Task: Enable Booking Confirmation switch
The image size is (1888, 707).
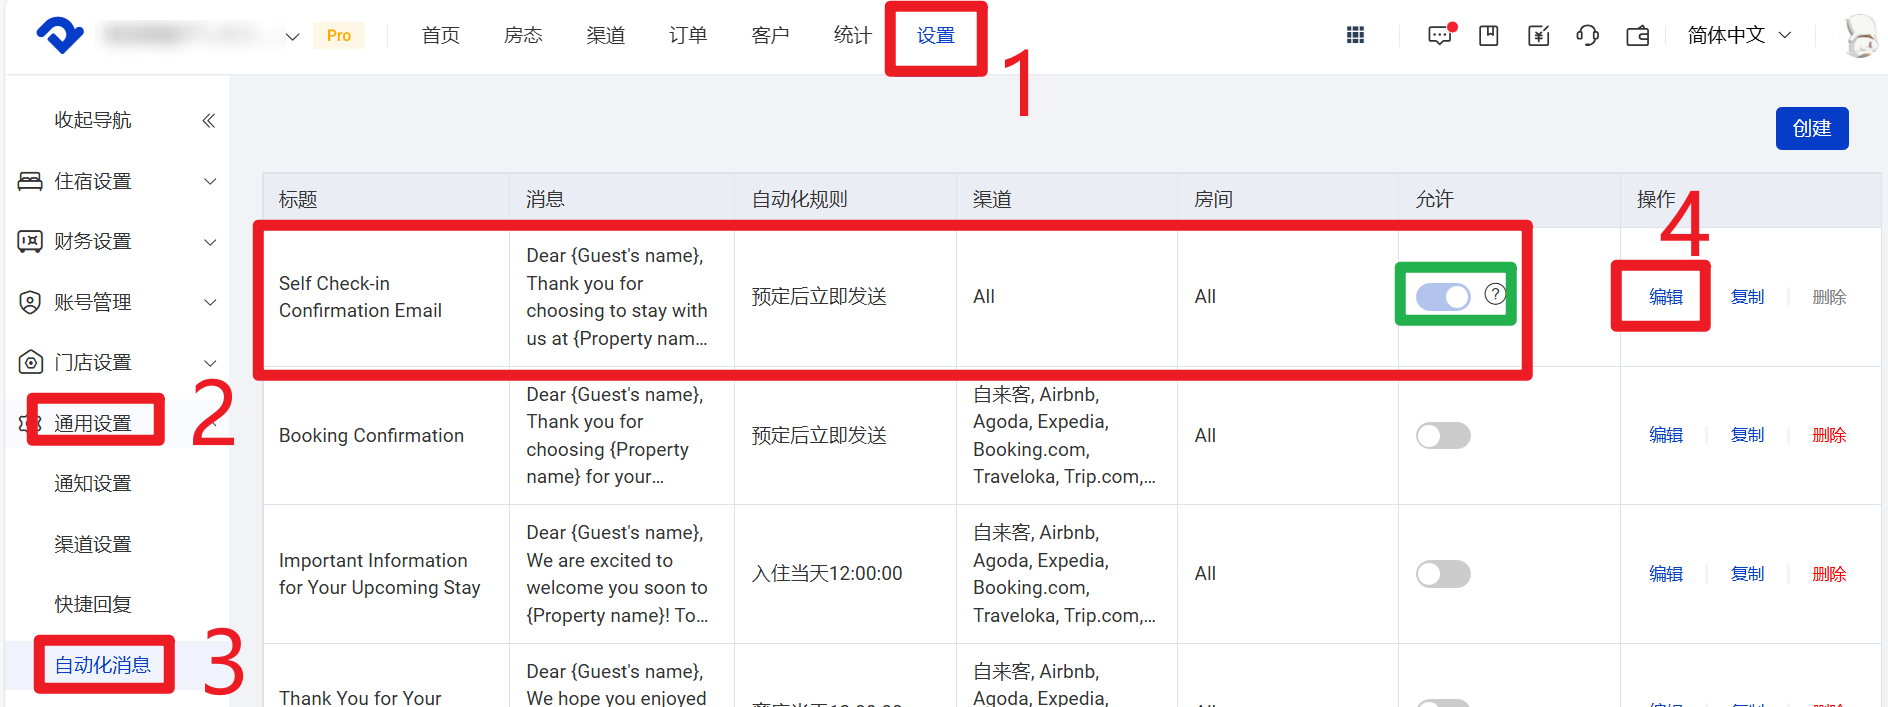Action: click(x=1443, y=435)
